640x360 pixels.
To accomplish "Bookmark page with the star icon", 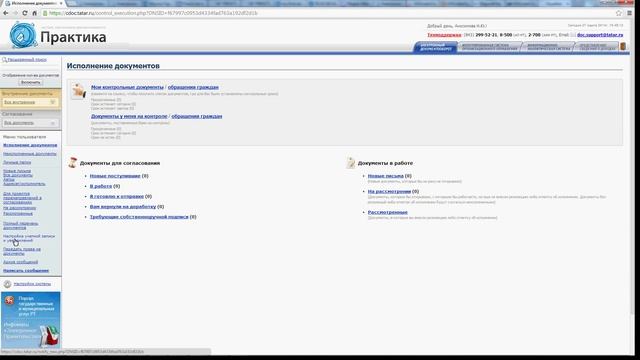I will [619, 13].
